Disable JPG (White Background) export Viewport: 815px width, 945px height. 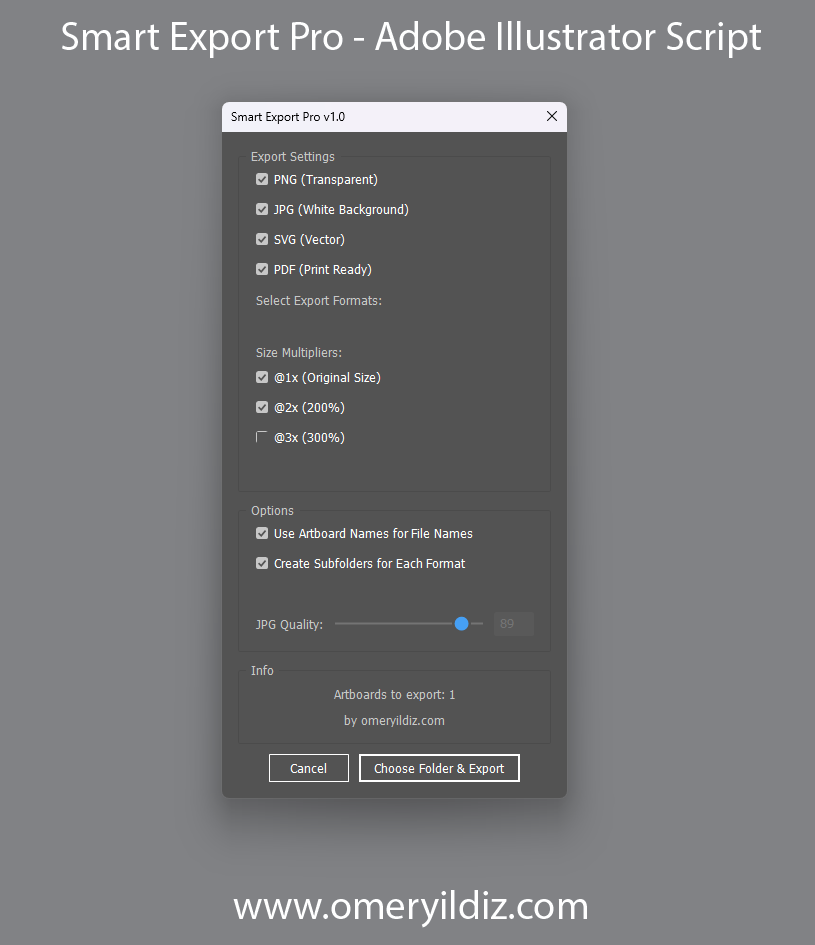(x=262, y=210)
